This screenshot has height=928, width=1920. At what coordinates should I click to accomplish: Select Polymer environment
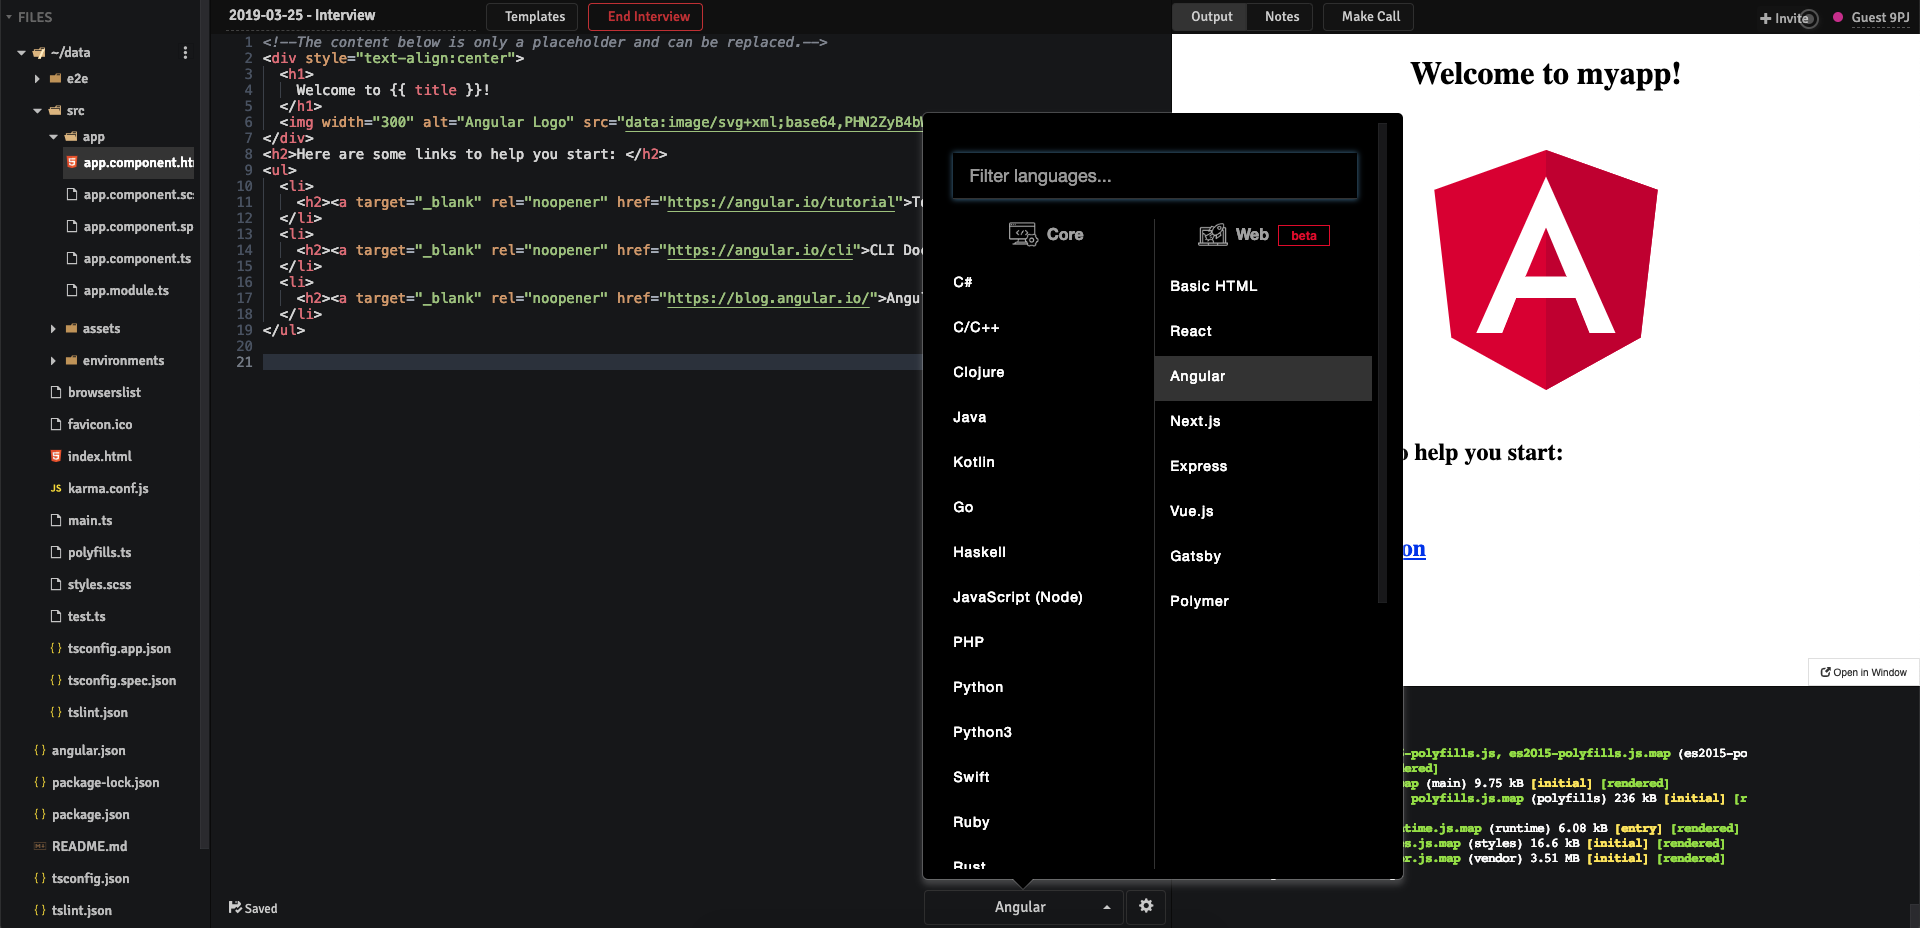click(x=1263, y=601)
